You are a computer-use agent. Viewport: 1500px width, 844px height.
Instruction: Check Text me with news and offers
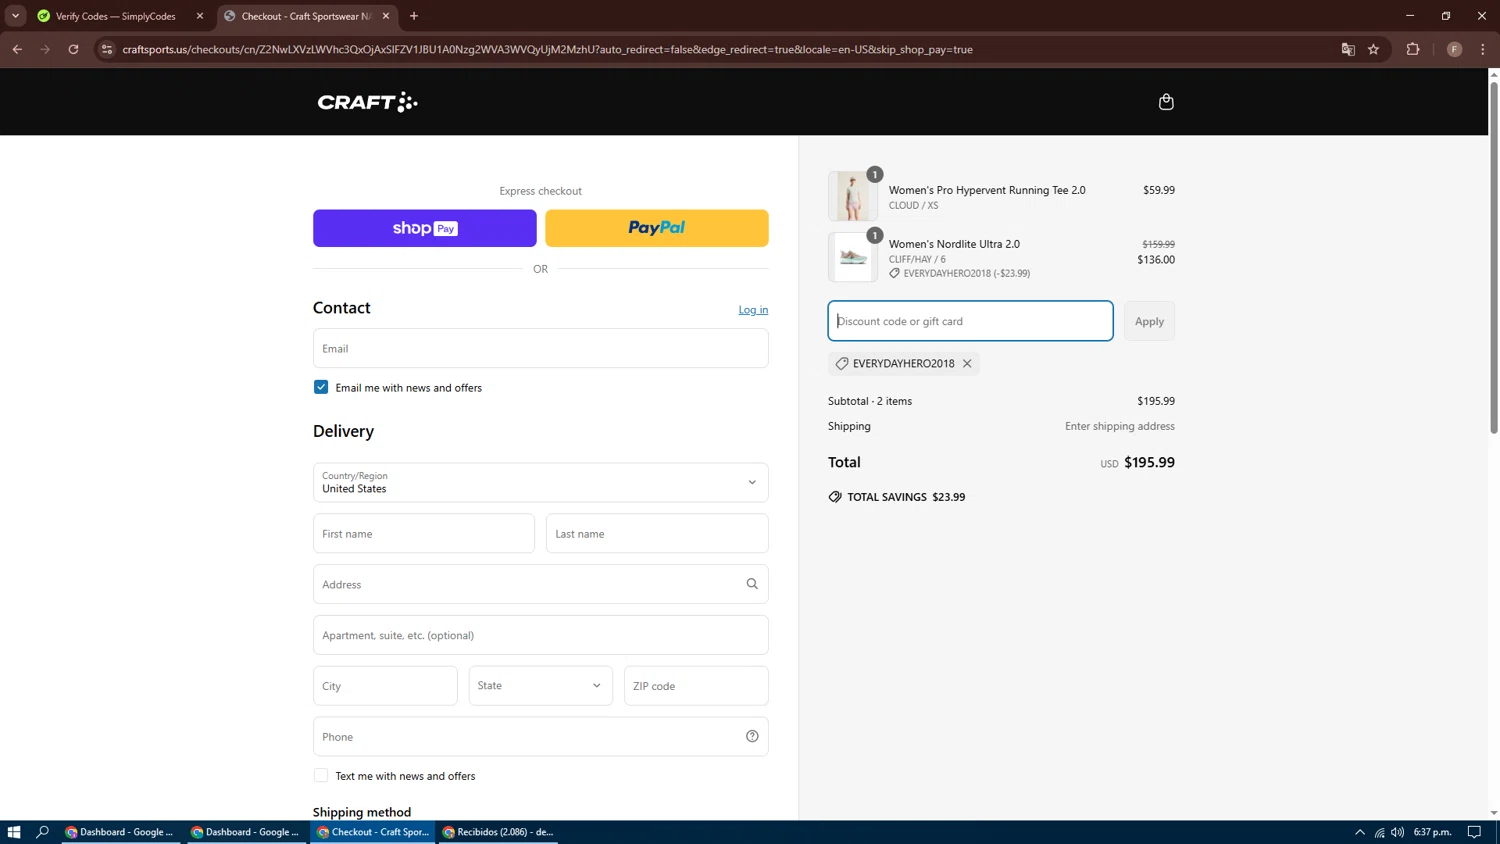(321, 775)
